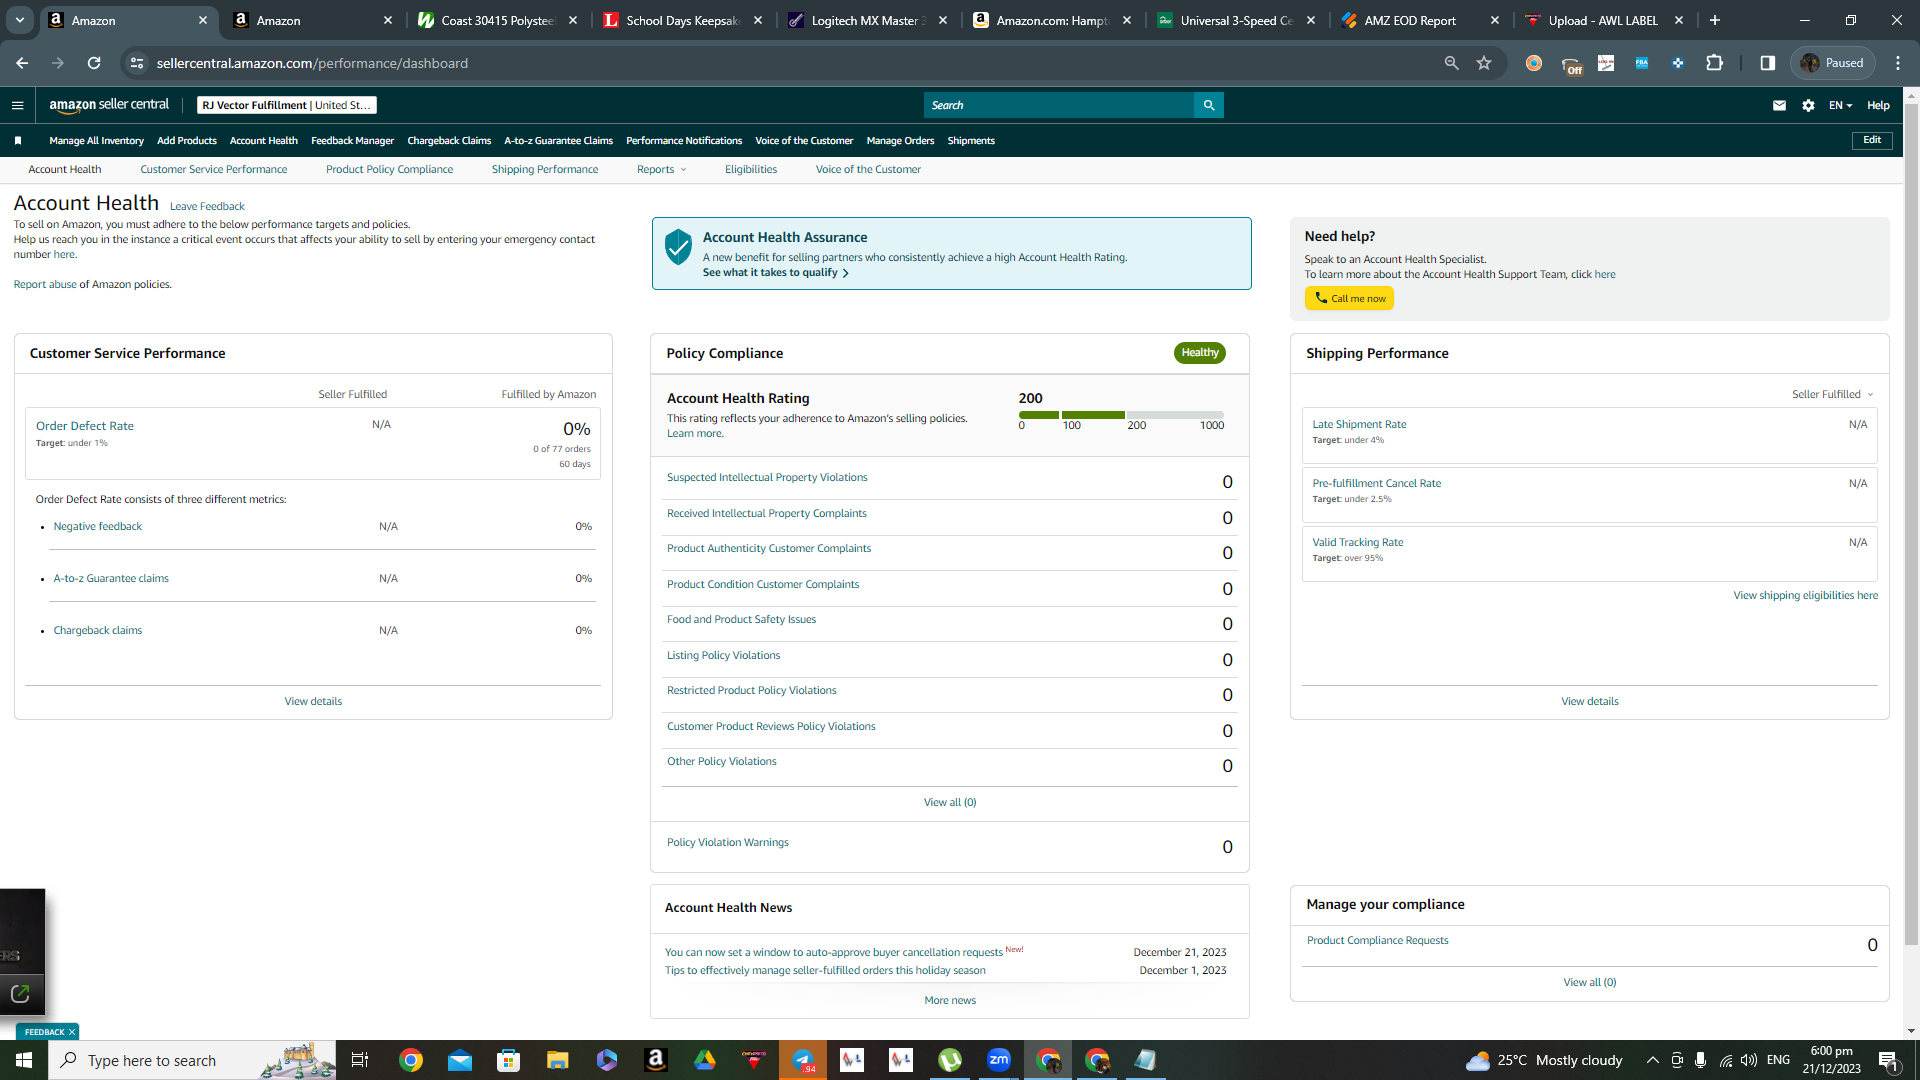Open the Reports dropdown menu
Screen dimensions: 1920x1080
662,170
